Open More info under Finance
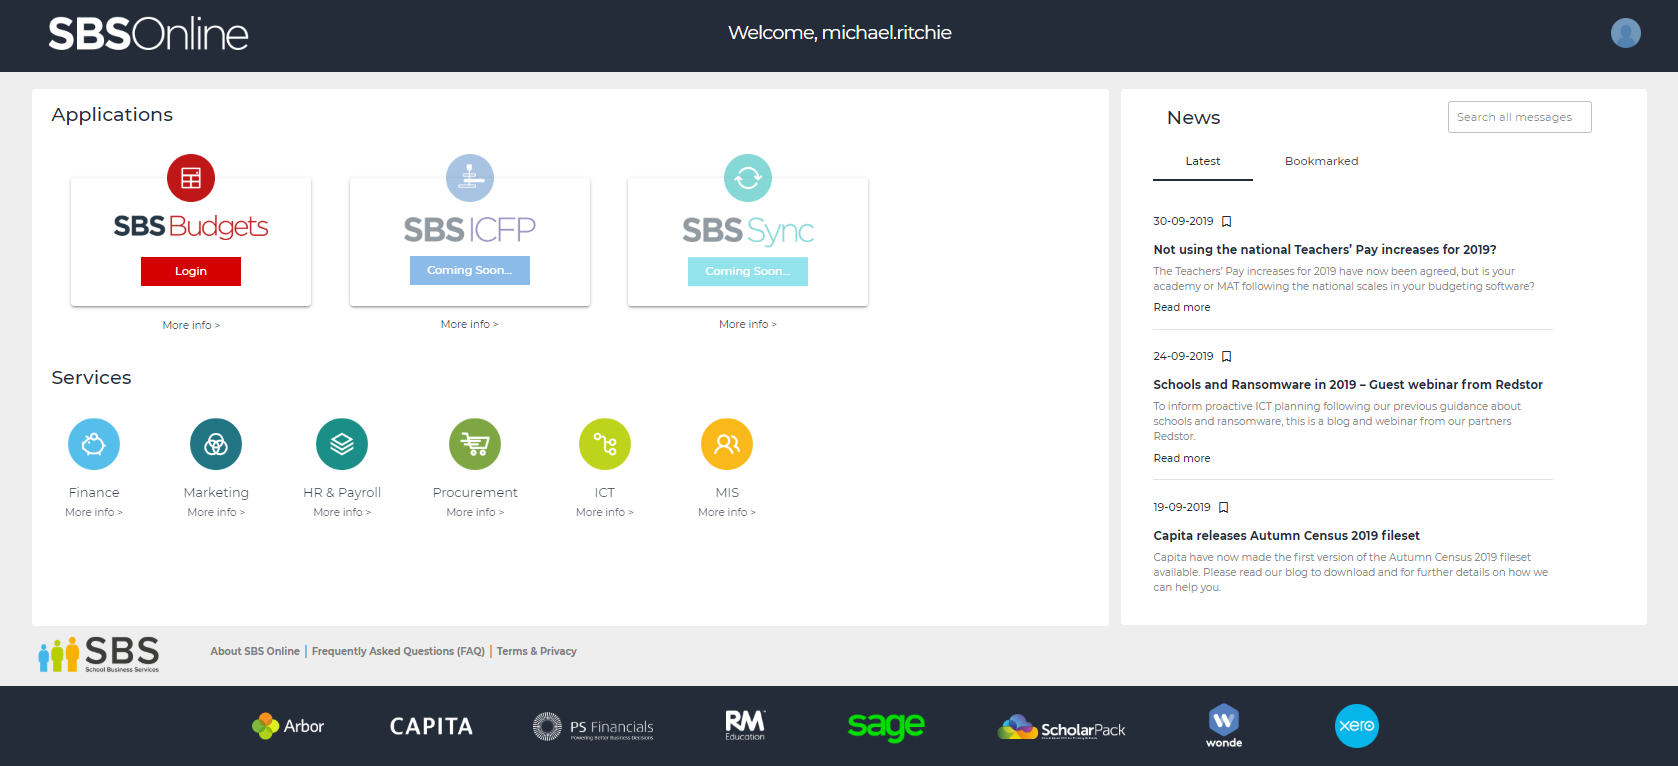Screen dimensions: 1678x766 94,512
